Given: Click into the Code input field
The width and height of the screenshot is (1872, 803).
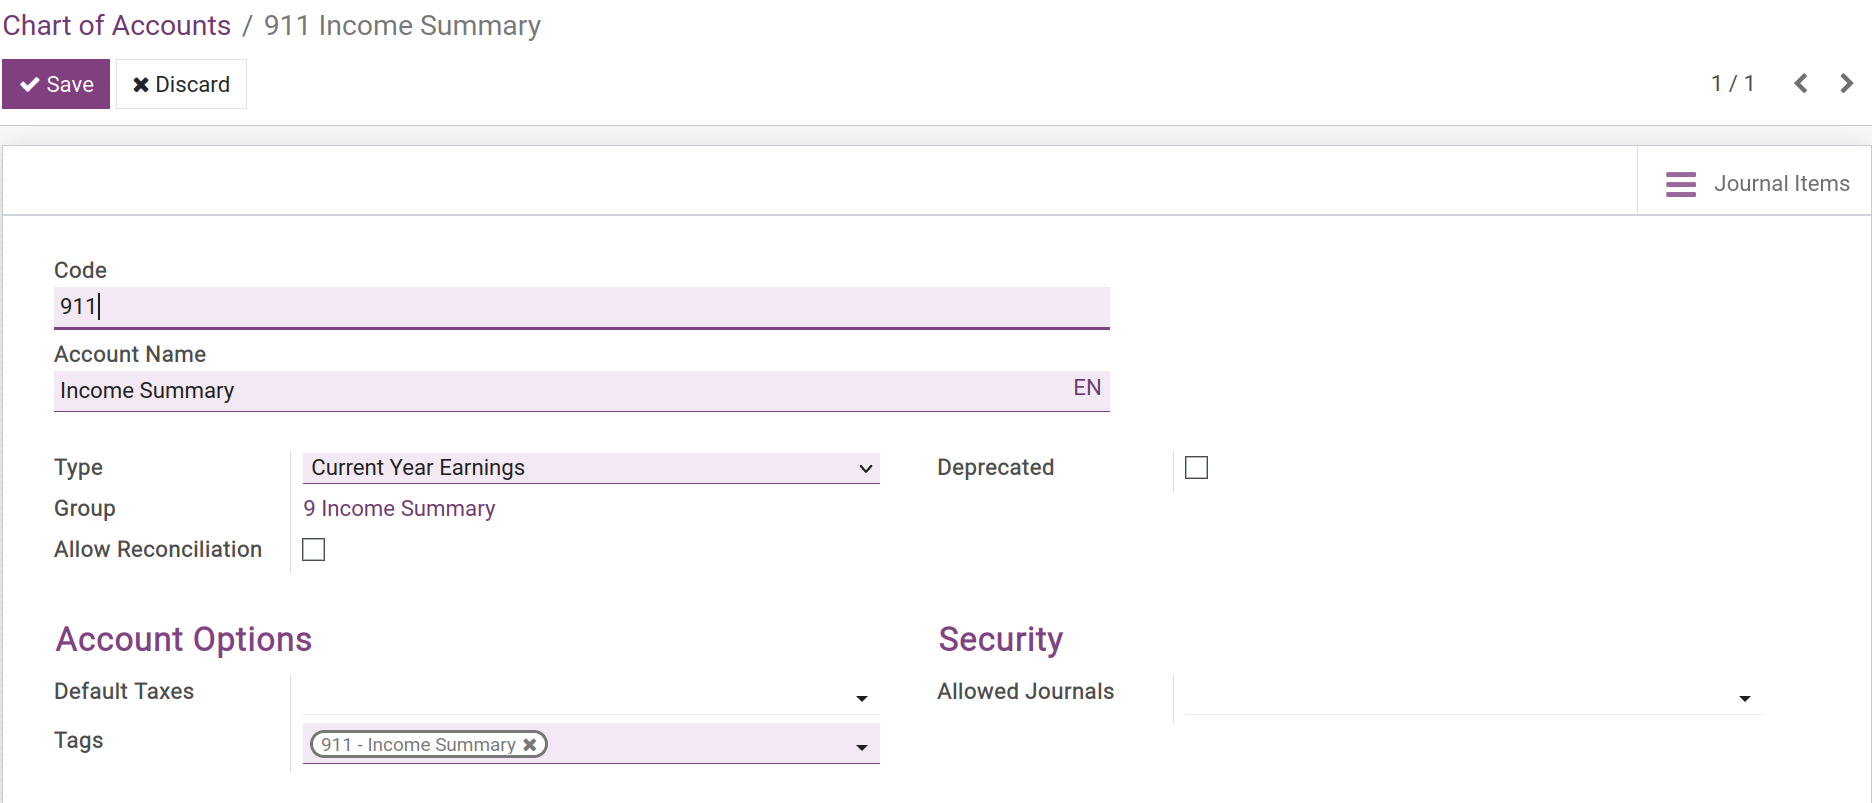Looking at the screenshot, I should tap(580, 307).
